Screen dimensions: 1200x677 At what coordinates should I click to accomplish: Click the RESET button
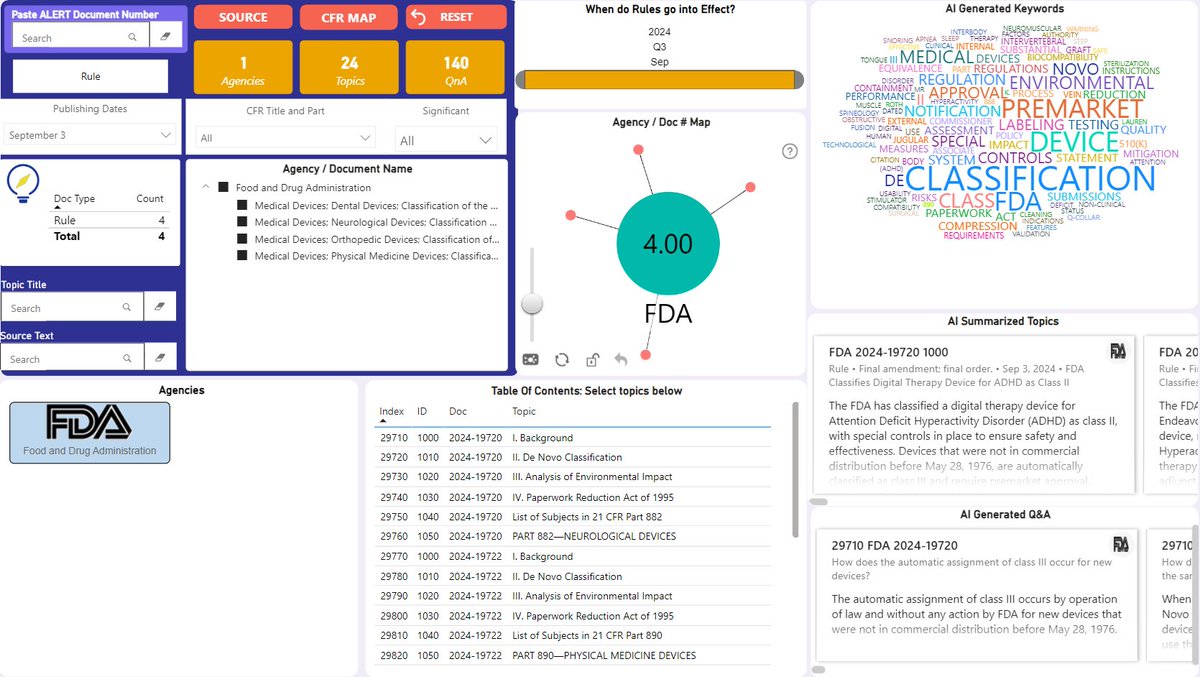click(456, 17)
